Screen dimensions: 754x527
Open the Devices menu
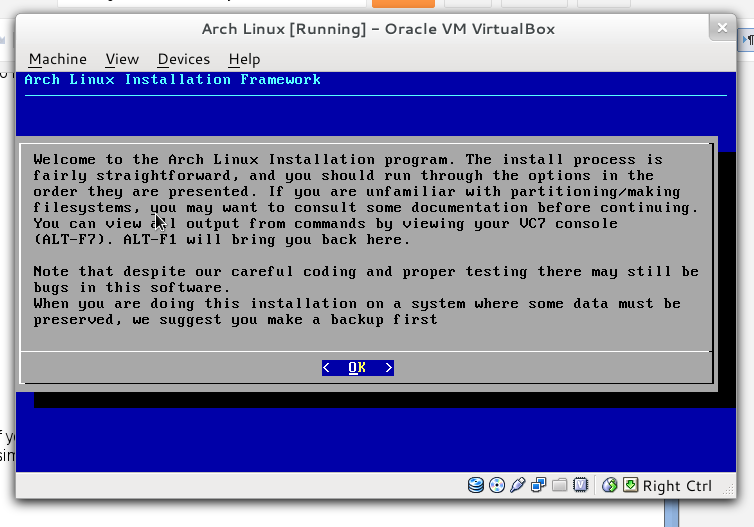pyautogui.click(x=184, y=59)
